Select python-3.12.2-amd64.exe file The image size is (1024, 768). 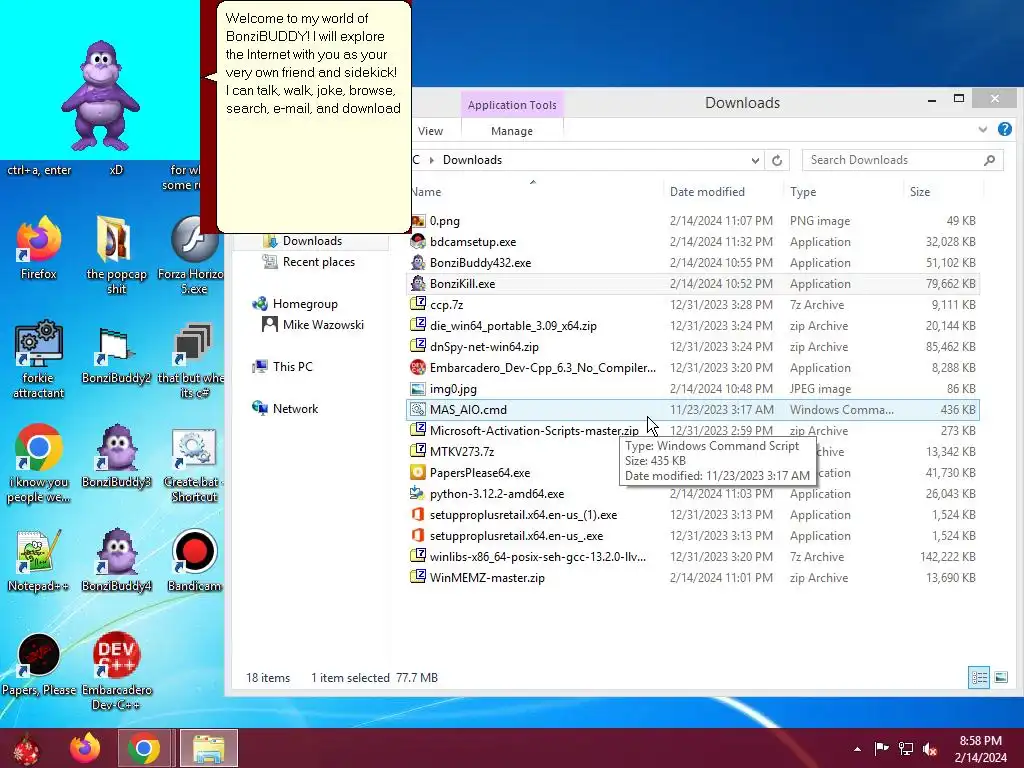pos(694,494)
